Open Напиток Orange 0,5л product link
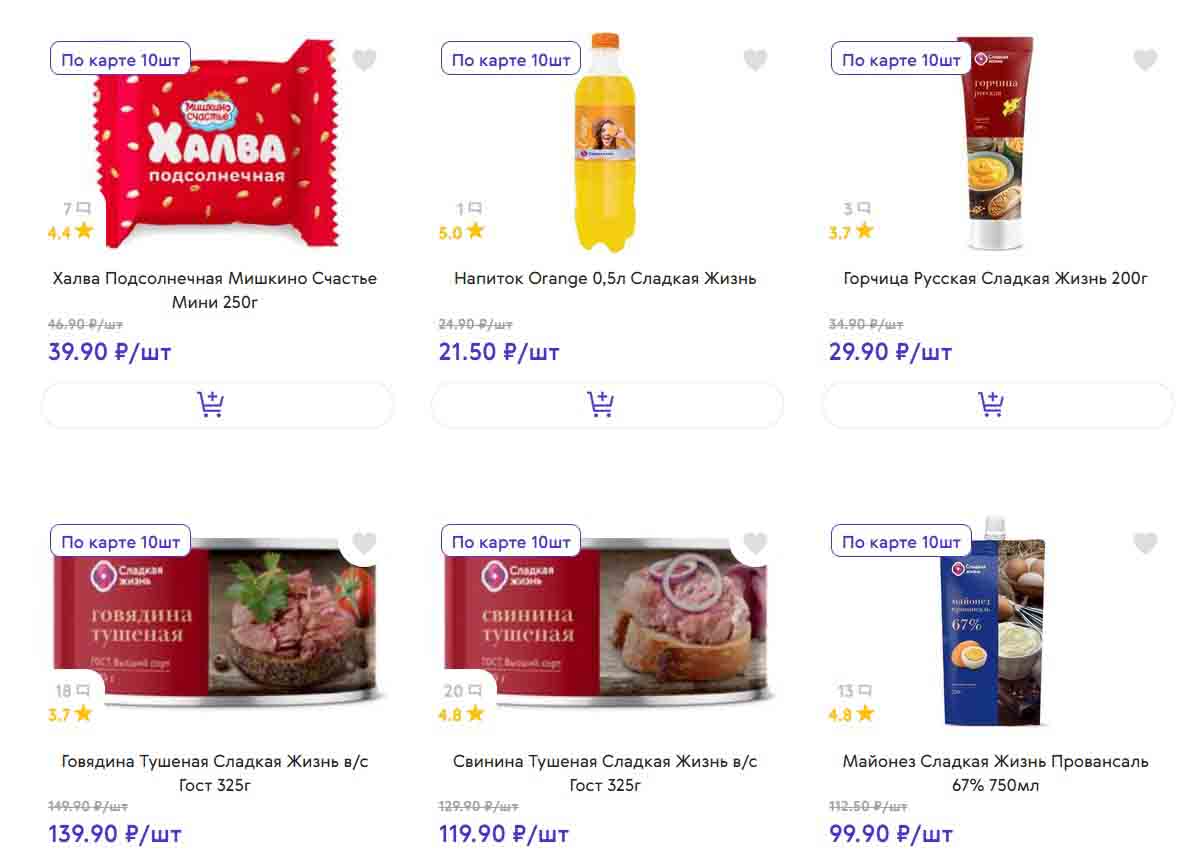The width and height of the screenshot is (1187, 860). click(x=605, y=279)
